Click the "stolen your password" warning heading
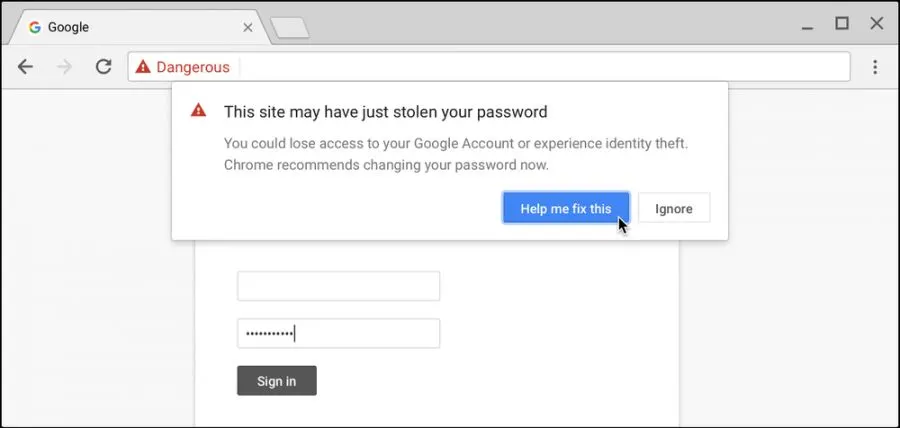 [385, 111]
